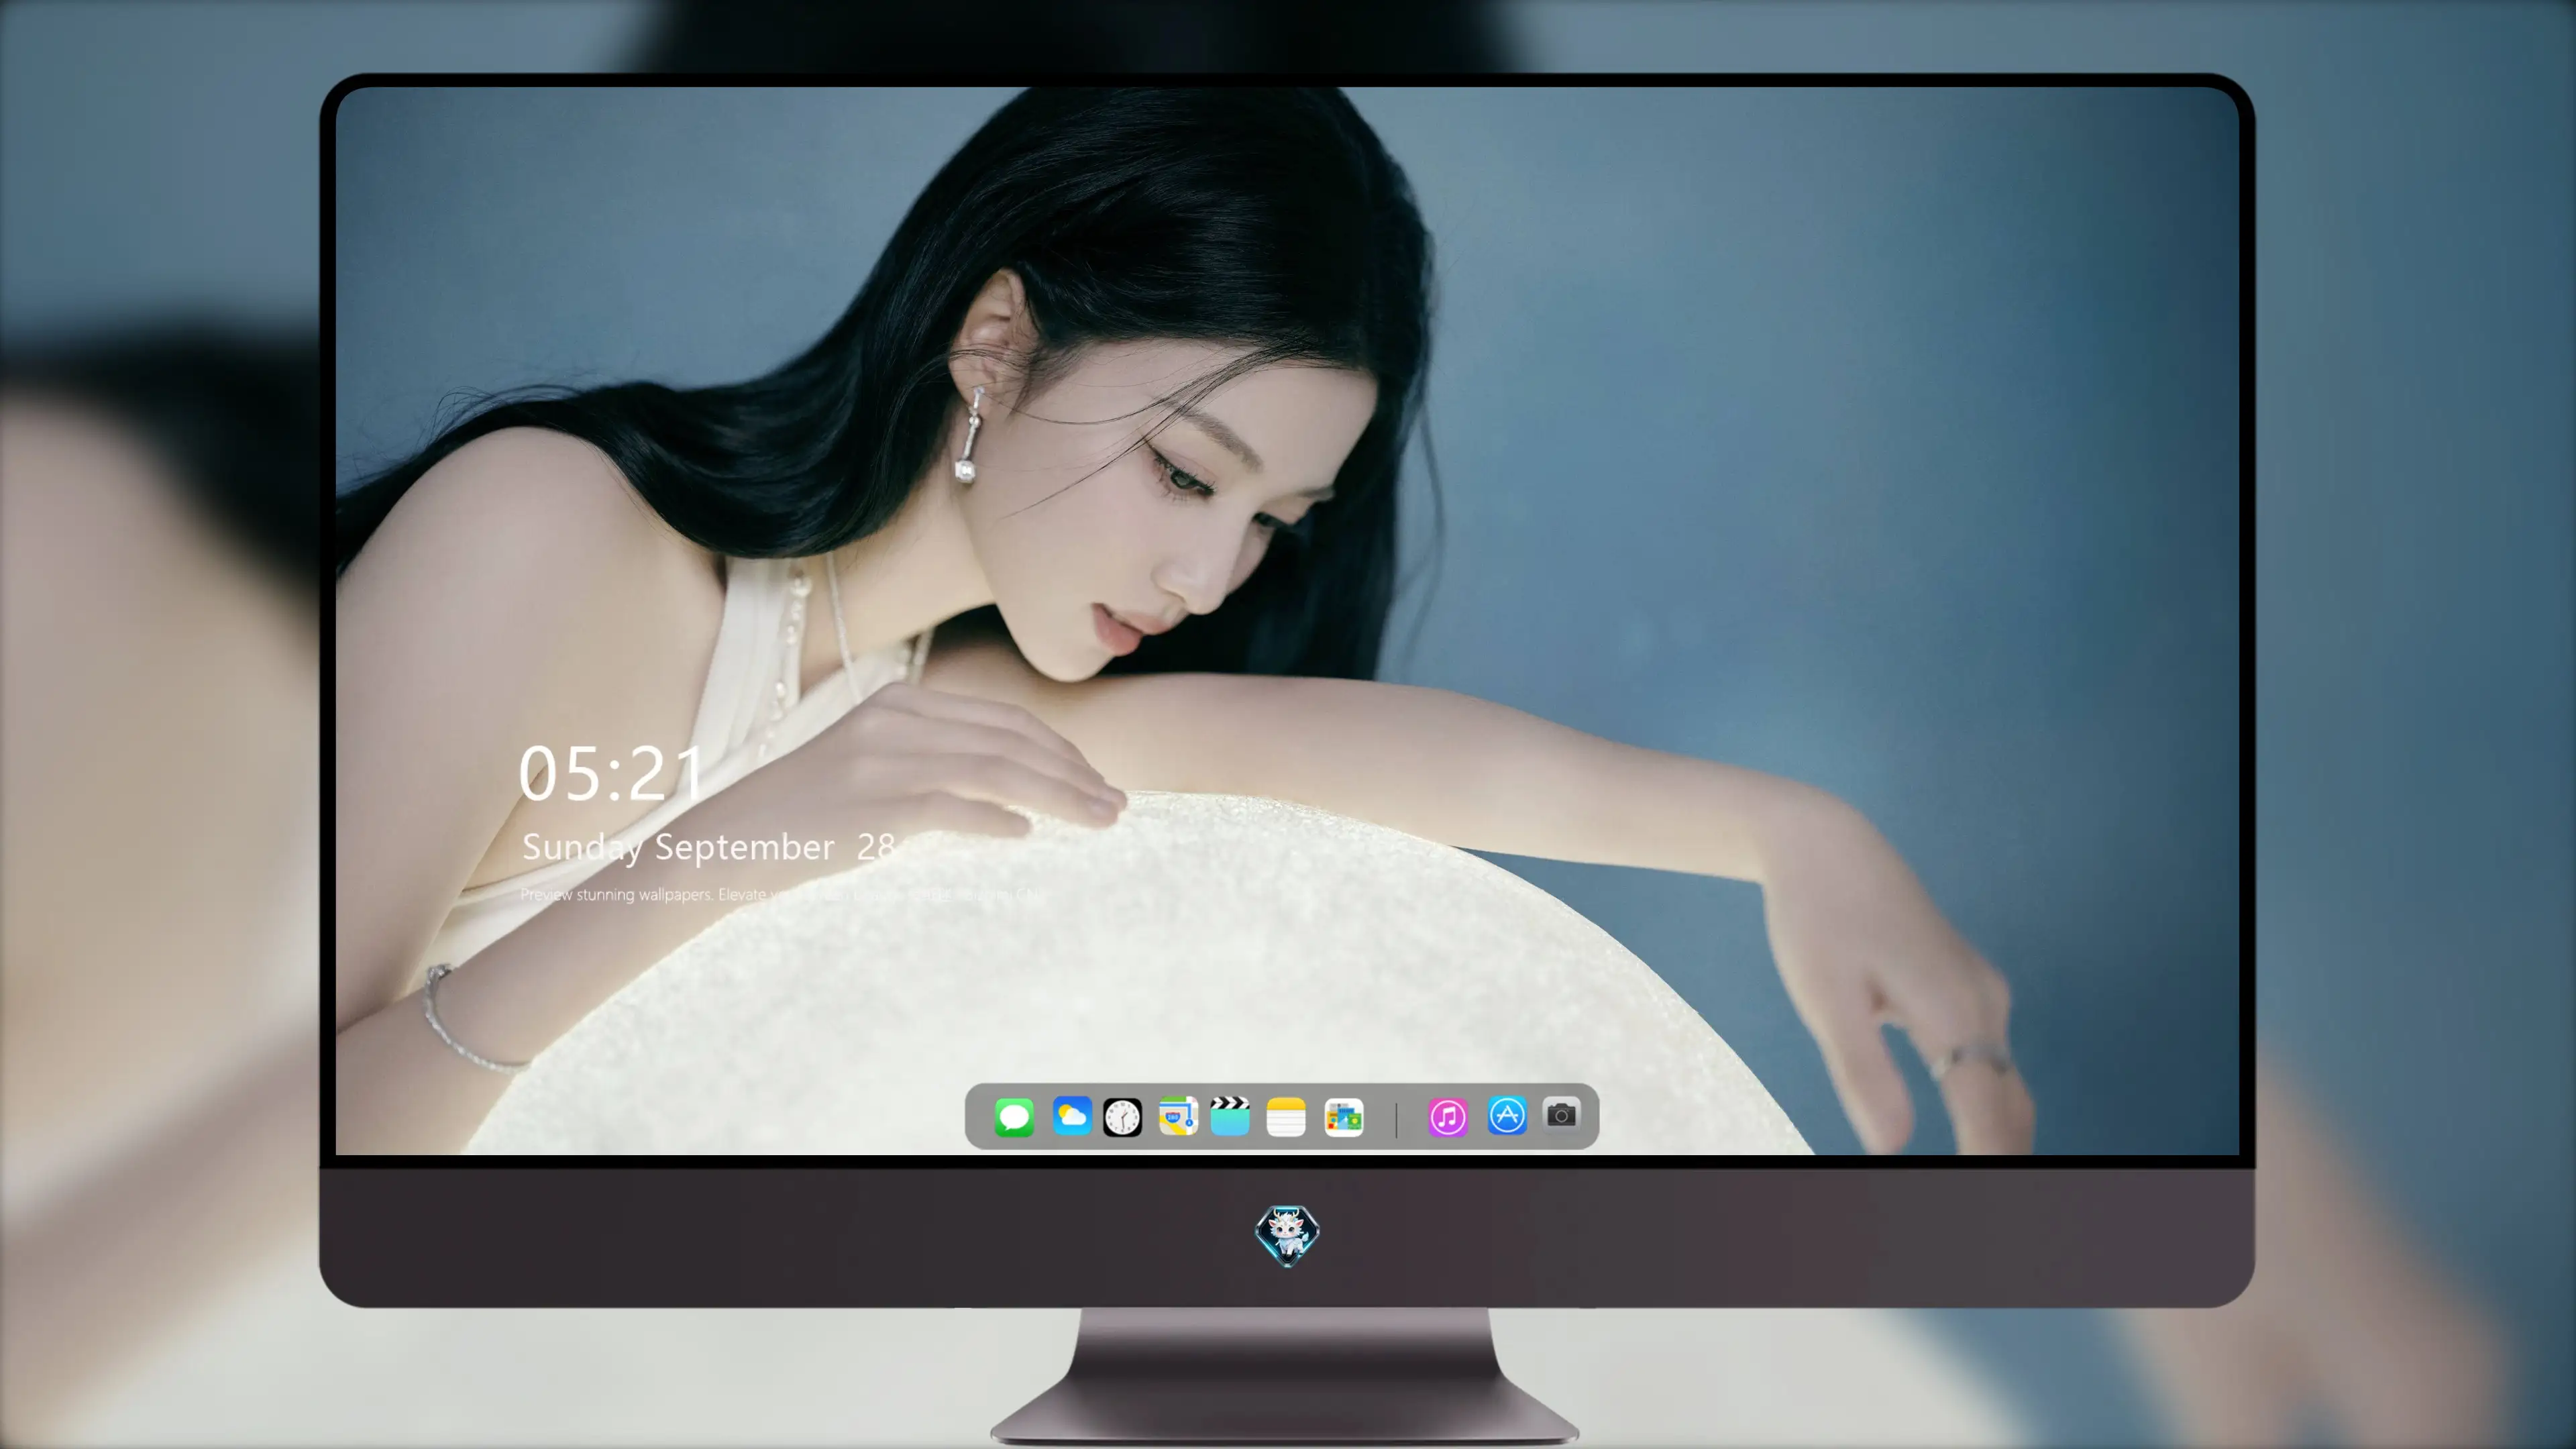The image size is (2576, 1449).
Task: Open the Messages app in the dock
Action: (x=1014, y=1117)
